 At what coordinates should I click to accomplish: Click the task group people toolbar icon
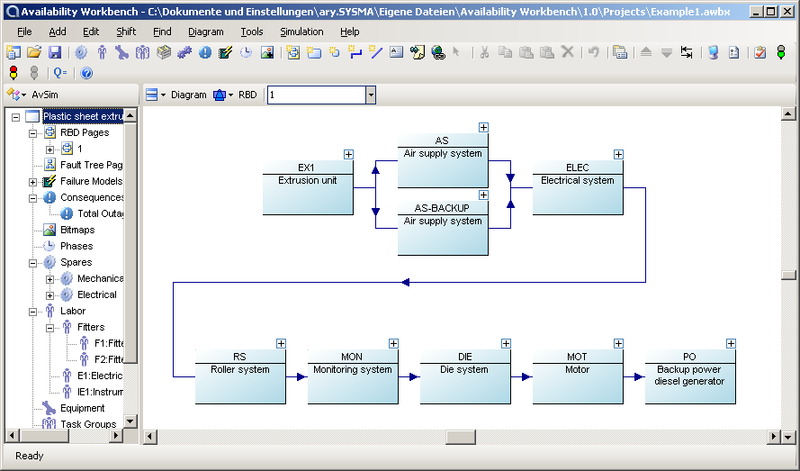[x=142, y=52]
